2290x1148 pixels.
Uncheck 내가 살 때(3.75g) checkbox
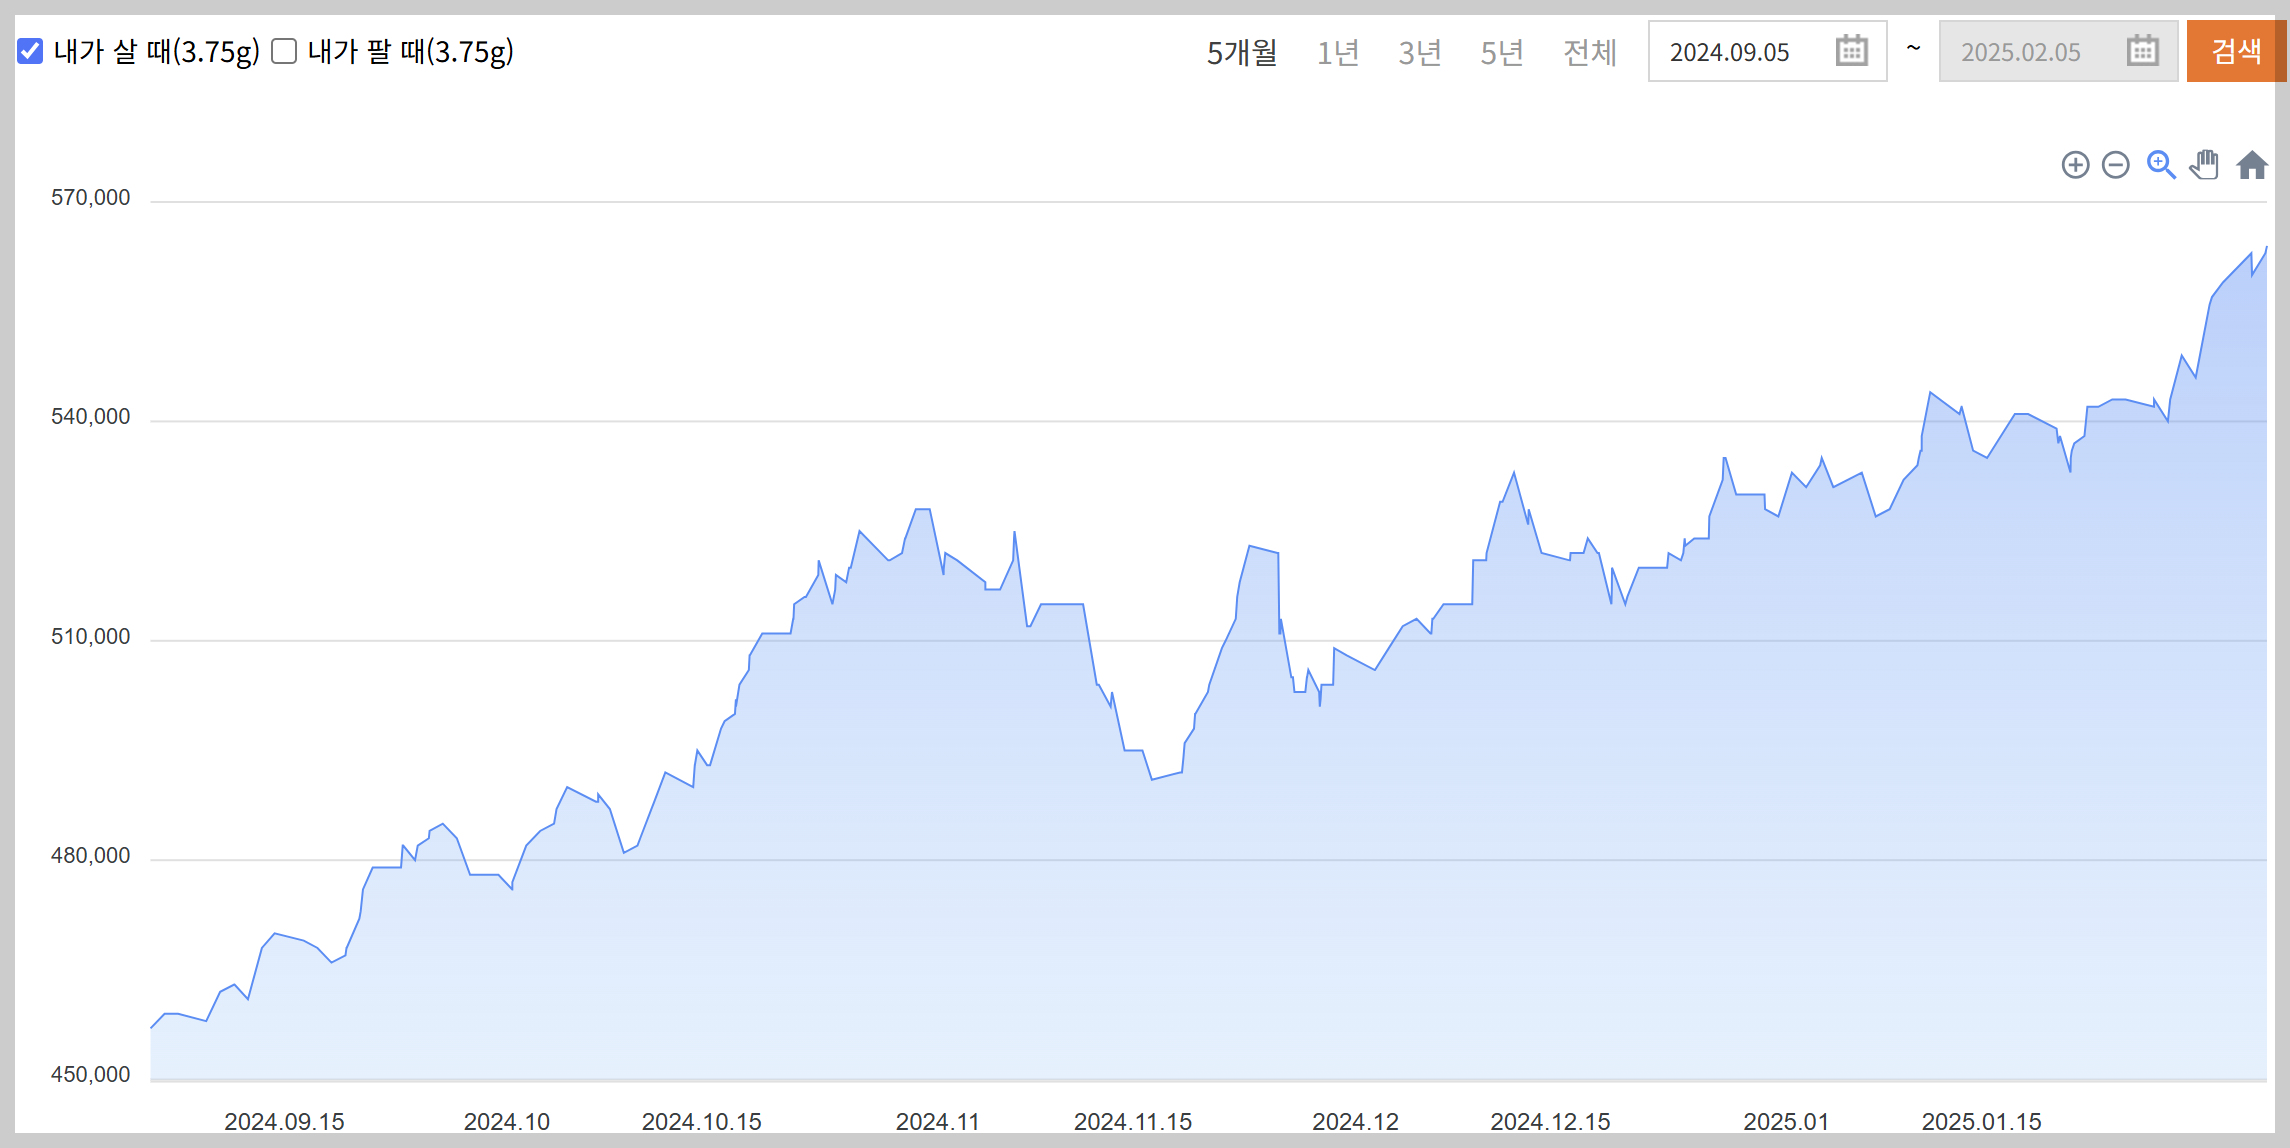pyautogui.click(x=31, y=51)
